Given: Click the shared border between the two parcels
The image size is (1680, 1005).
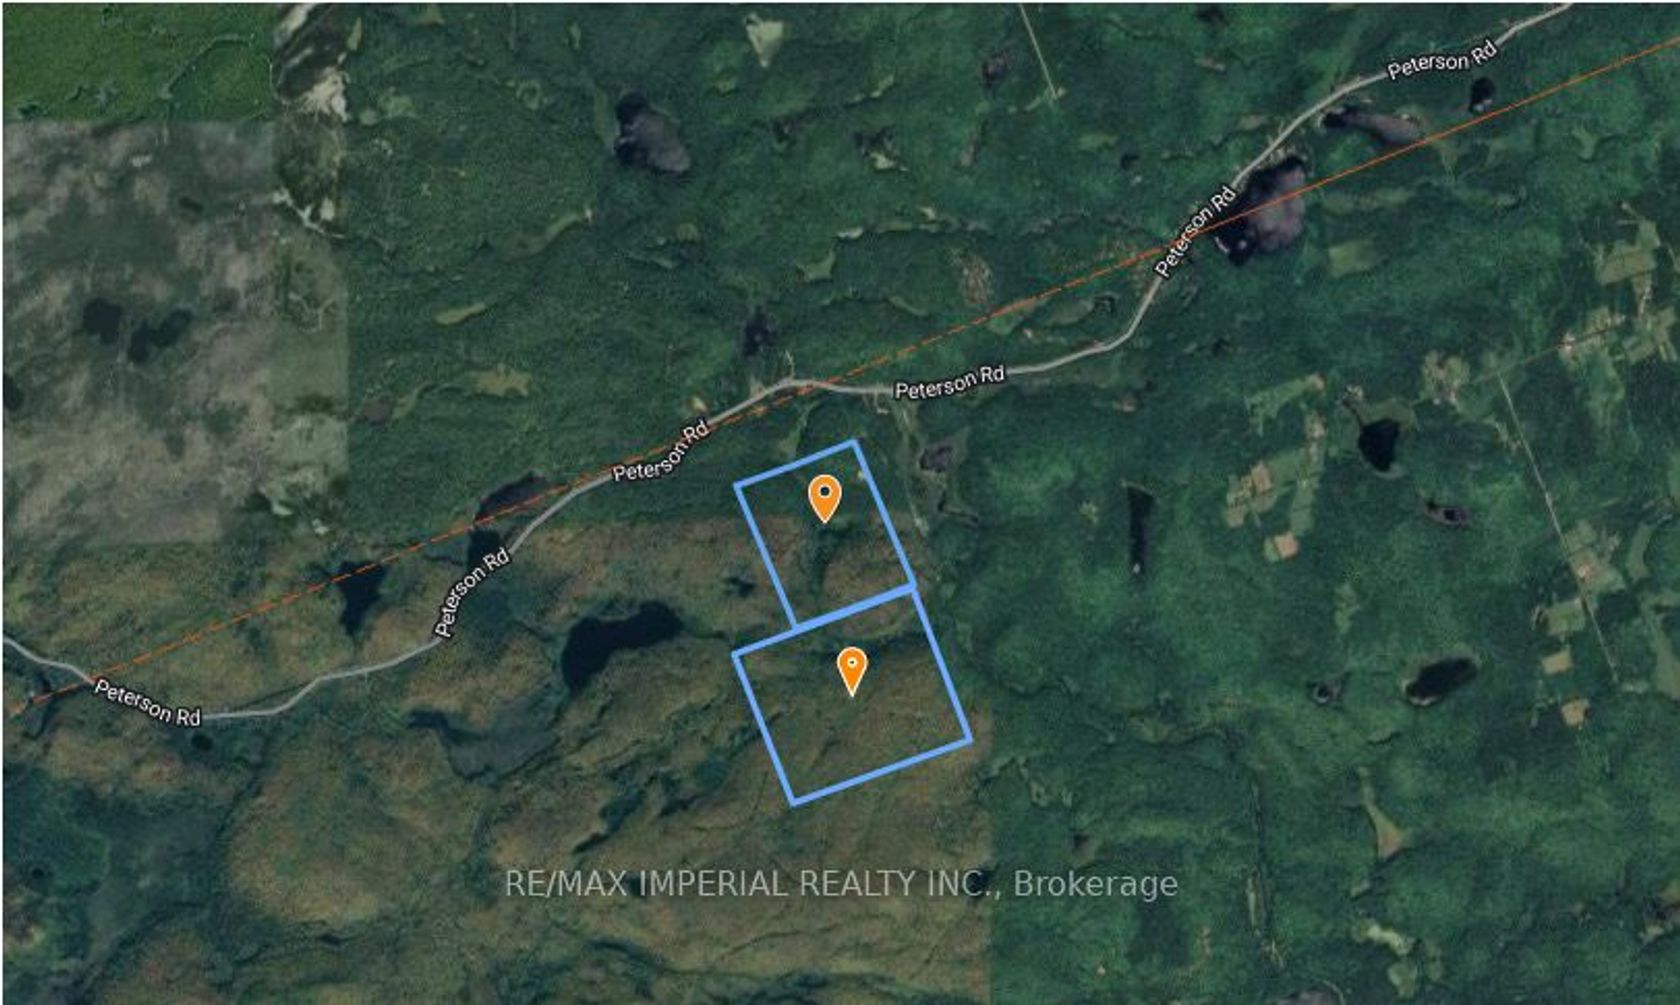Looking at the screenshot, I should tap(853, 607).
